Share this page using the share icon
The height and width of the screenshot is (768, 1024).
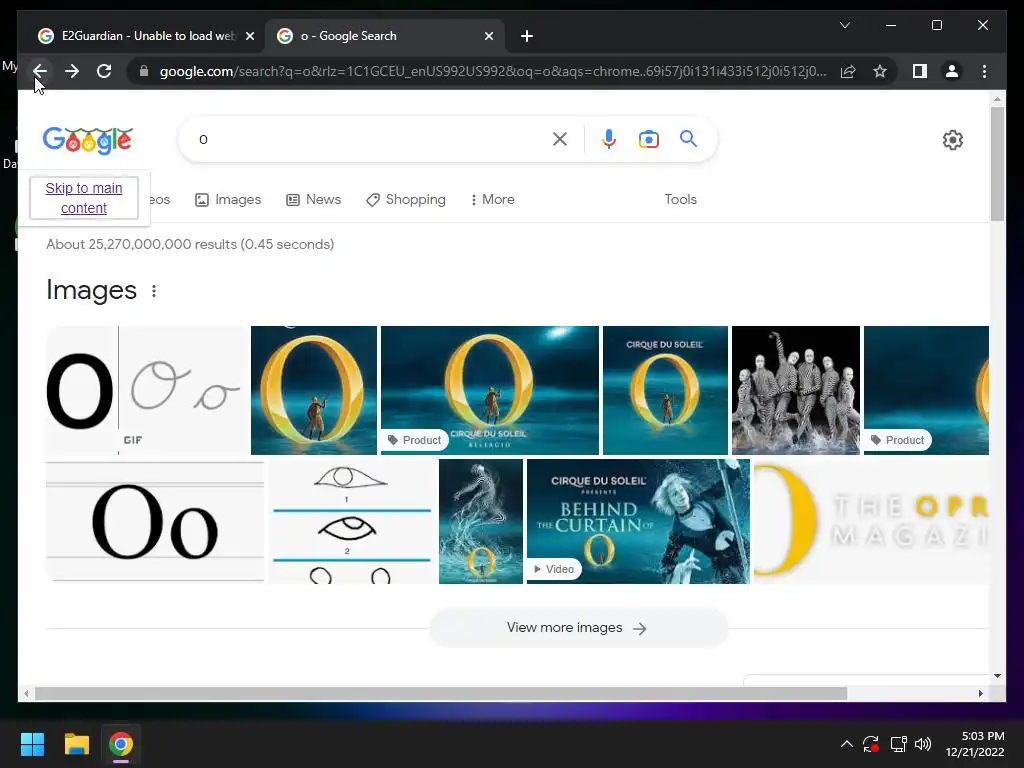coord(848,71)
